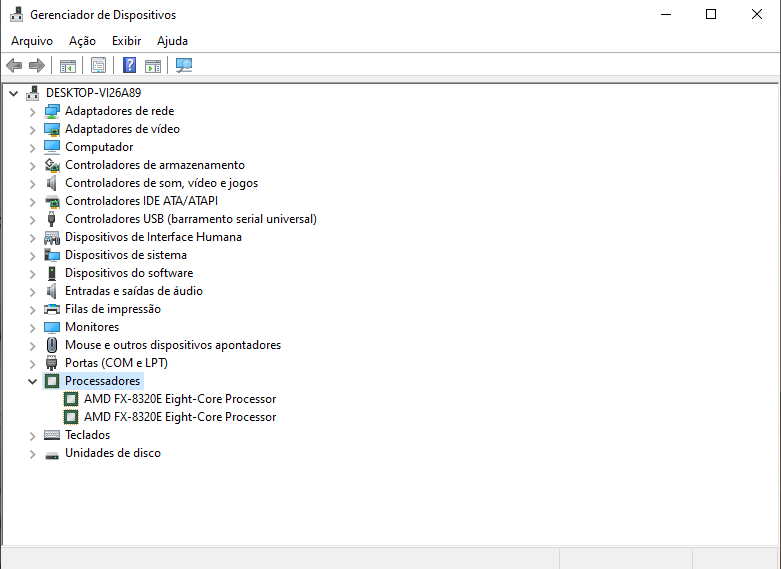Toggle the action pane toolbar icon
Screen dimensions: 781x569
pyautogui.click(x=153, y=65)
